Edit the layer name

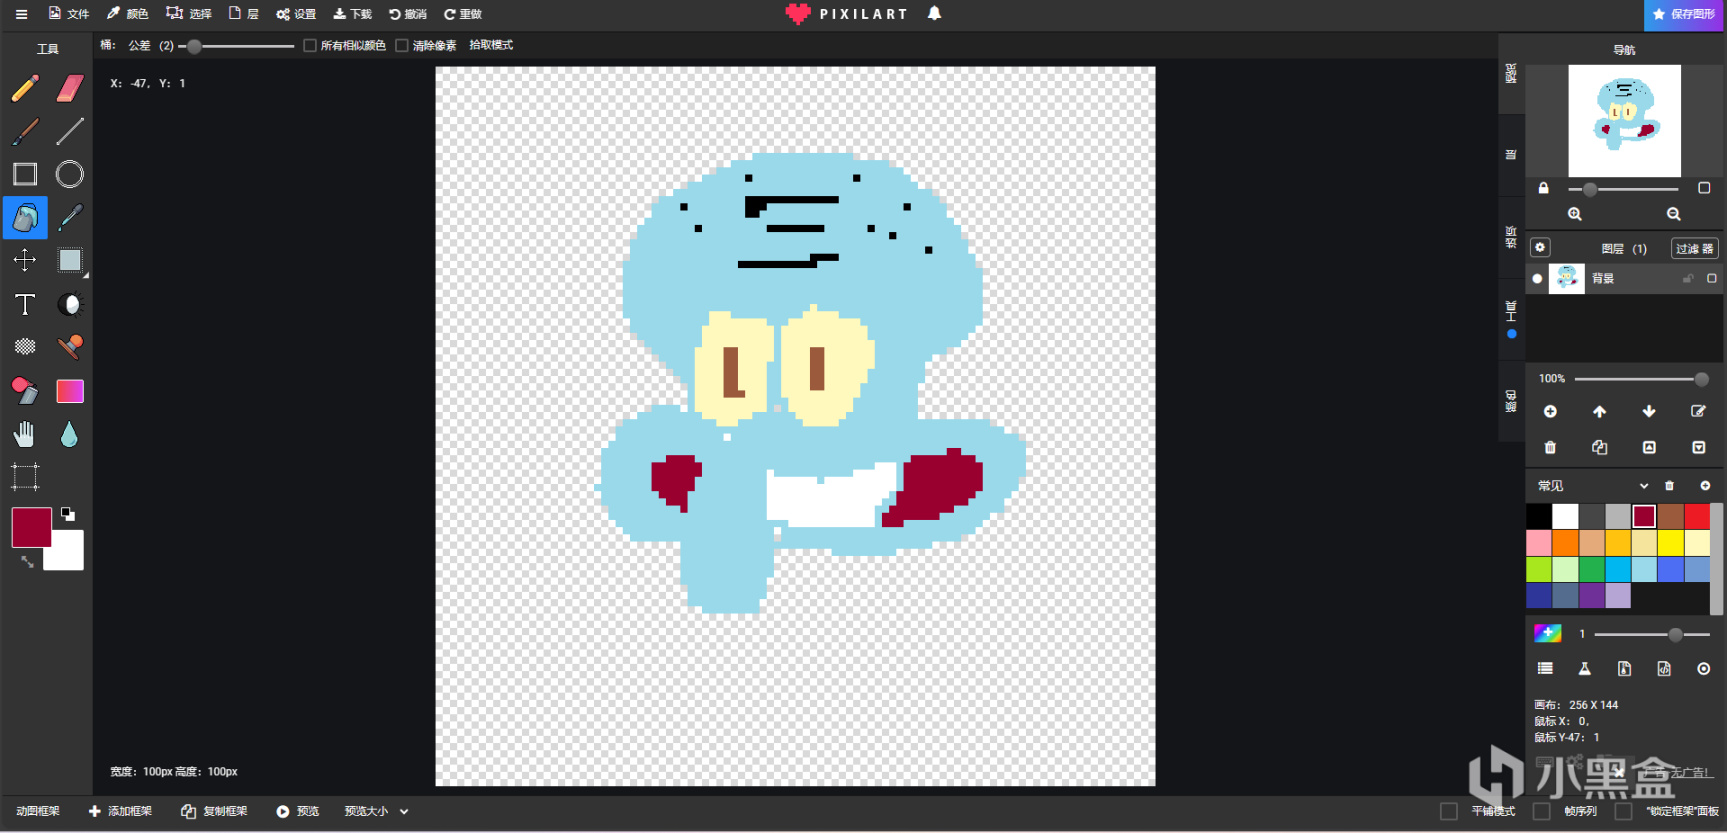(1698, 411)
